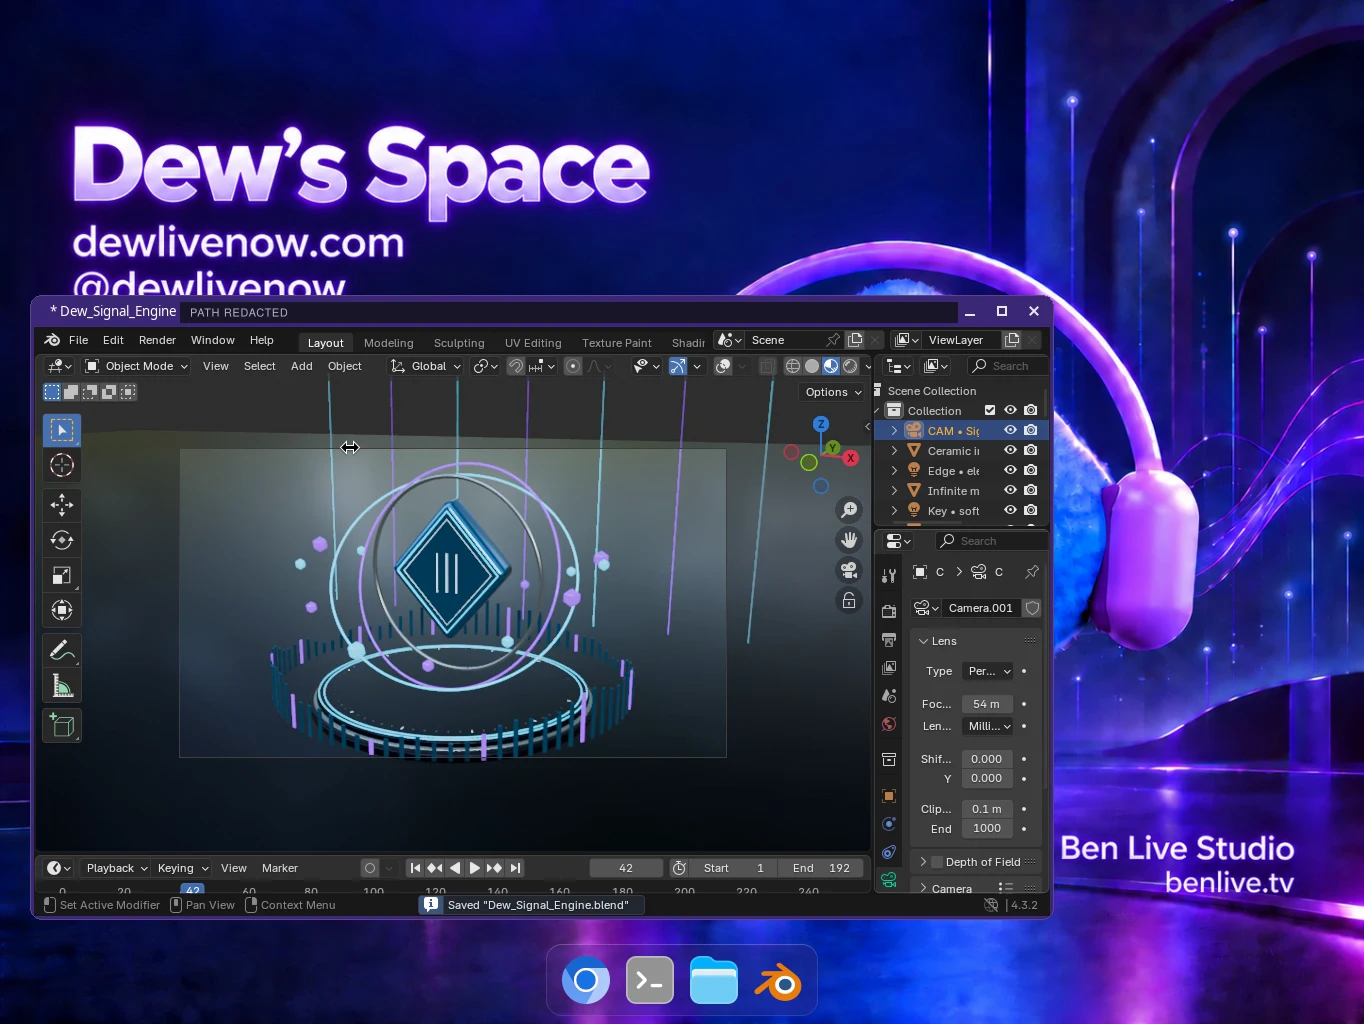1364x1024 pixels.
Task: Jump to the first frame
Action: click(415, 868)
